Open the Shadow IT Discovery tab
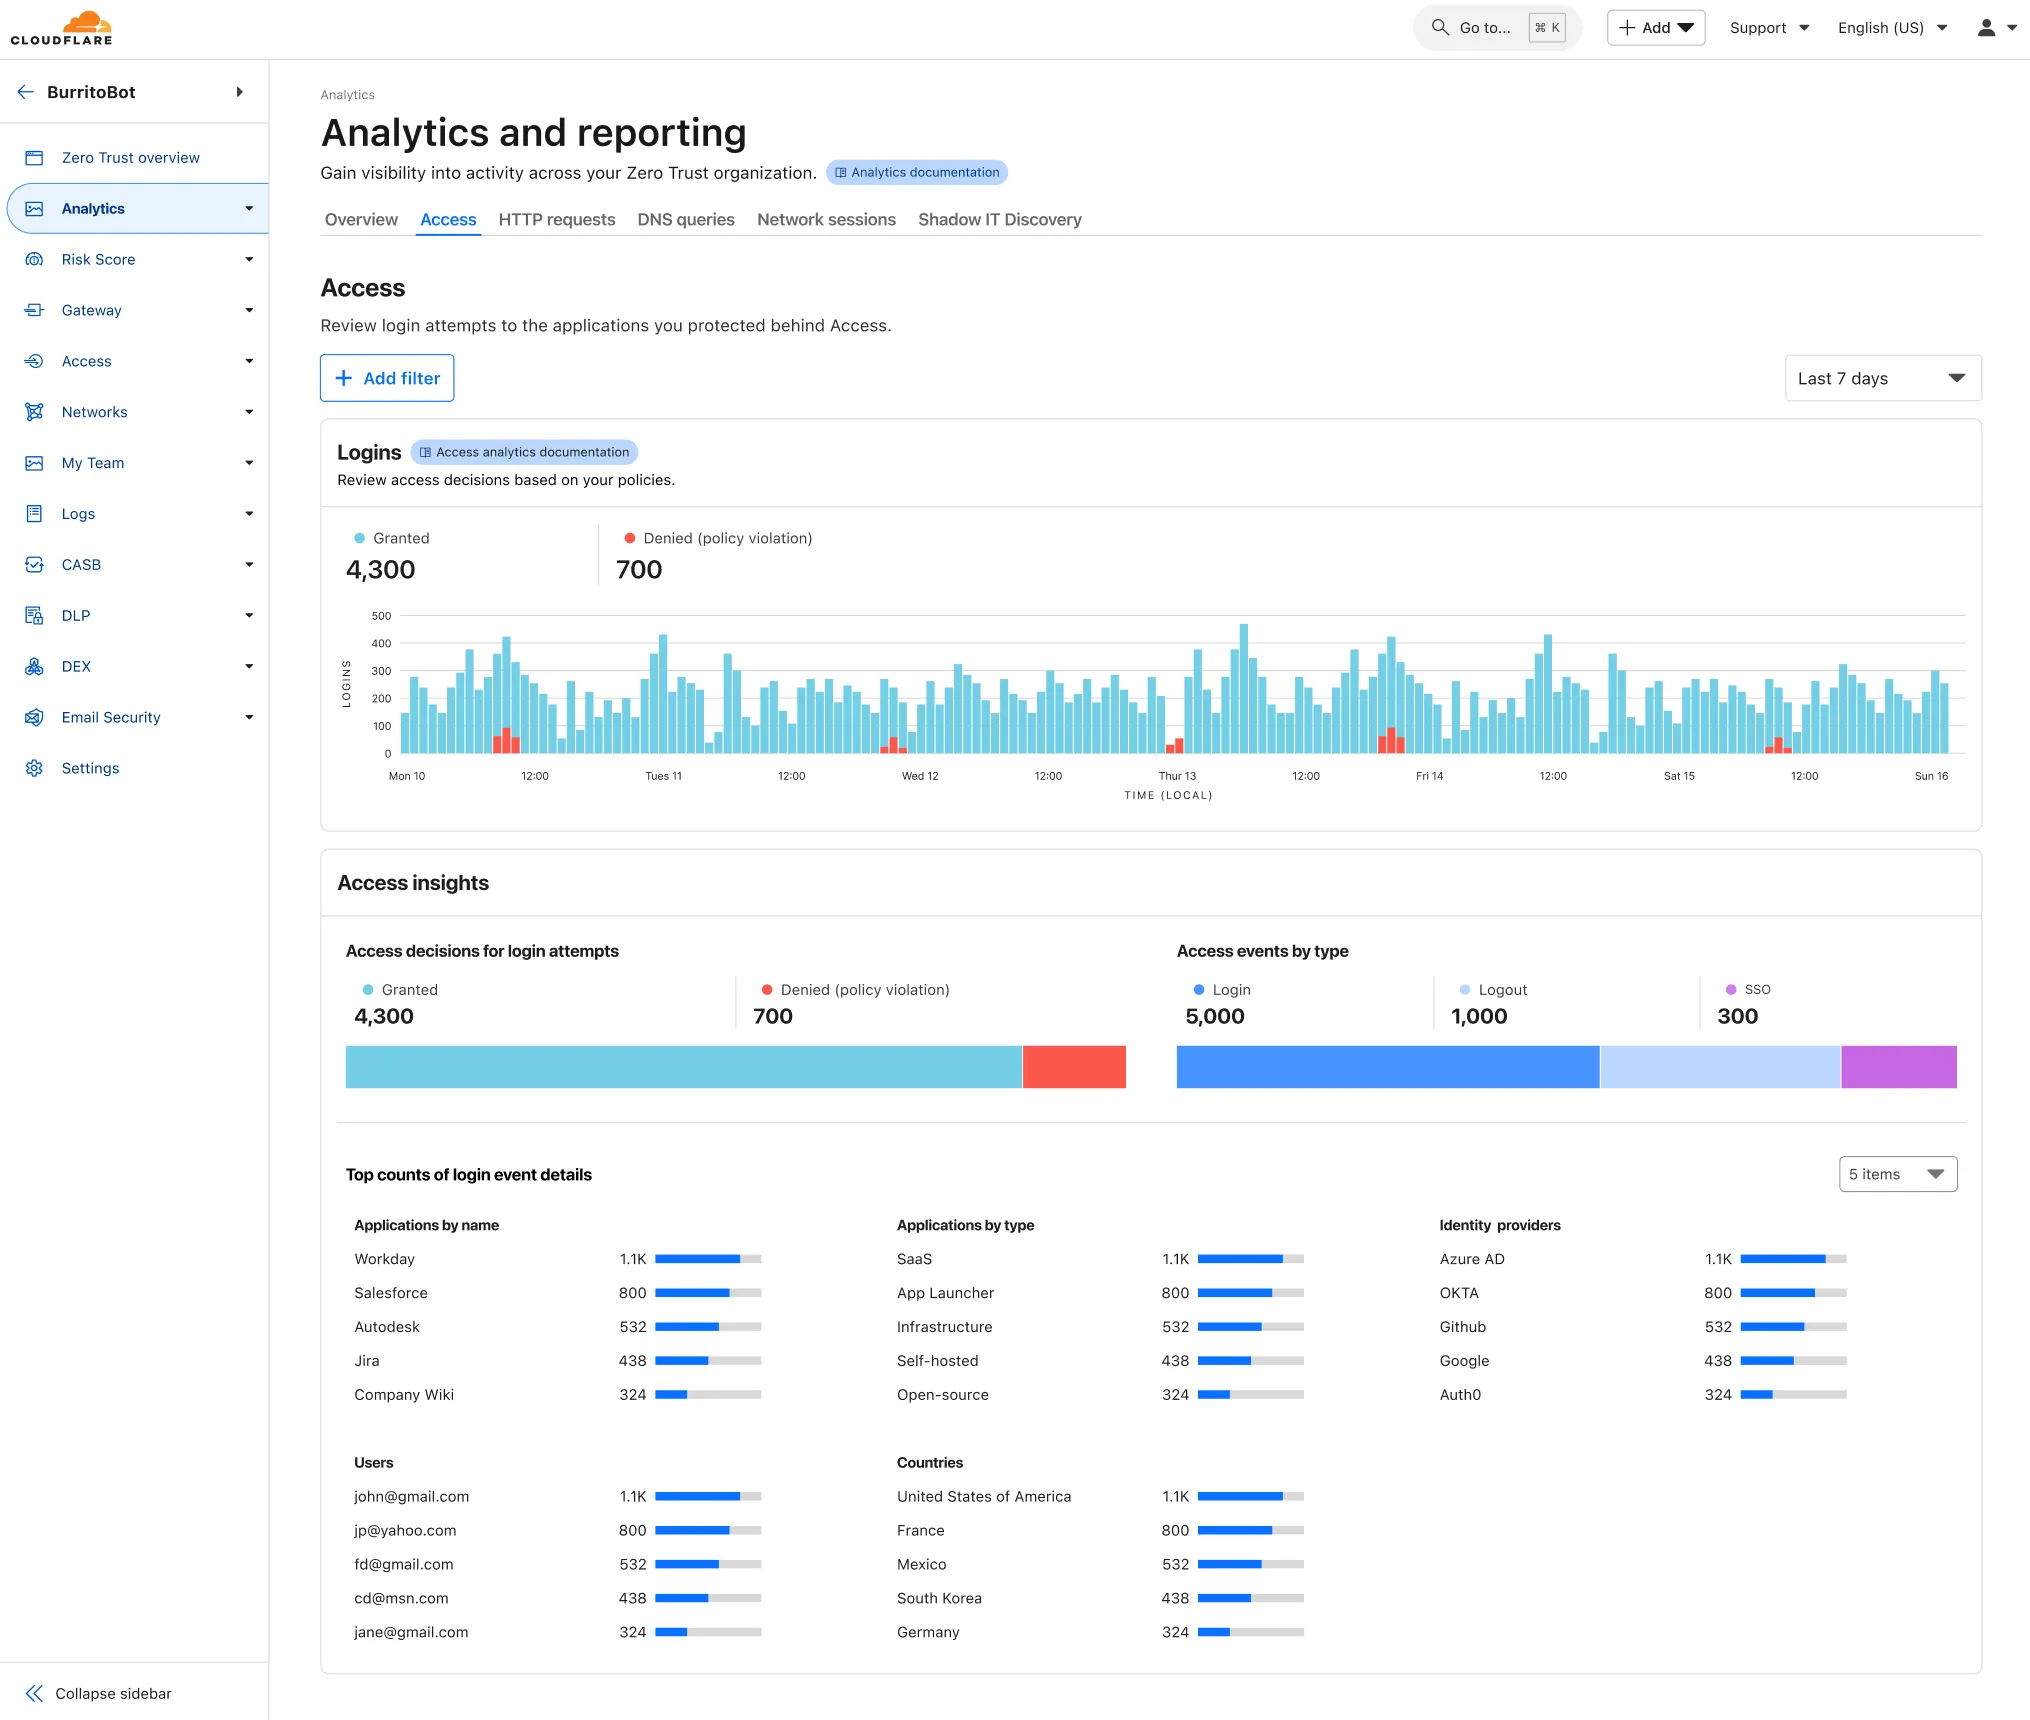 coord(999,219)
